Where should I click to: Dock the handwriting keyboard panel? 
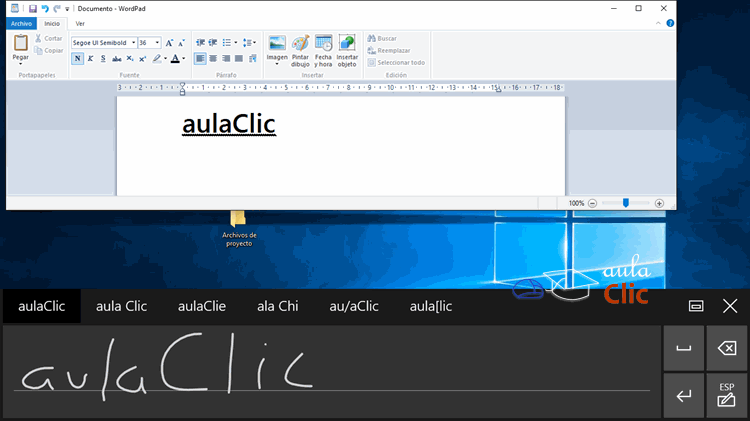tap(696, 306)
